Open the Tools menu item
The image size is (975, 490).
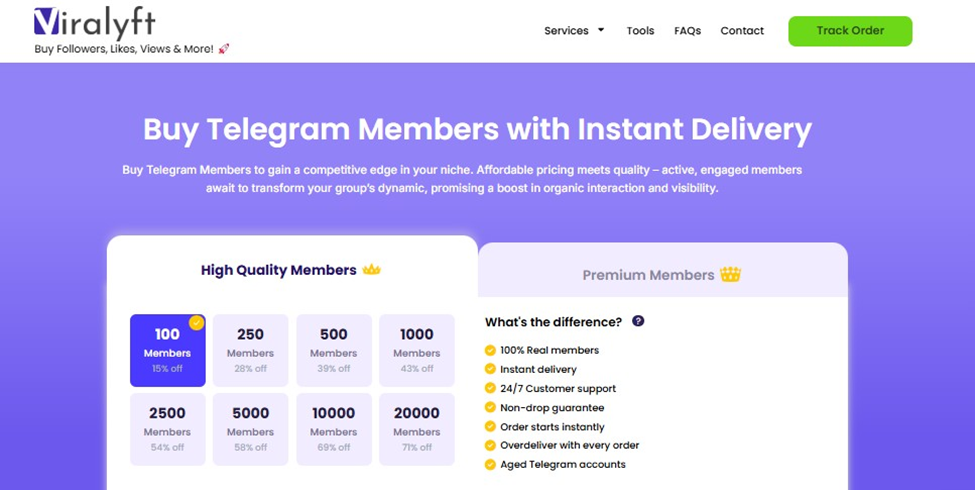(640, 31)
